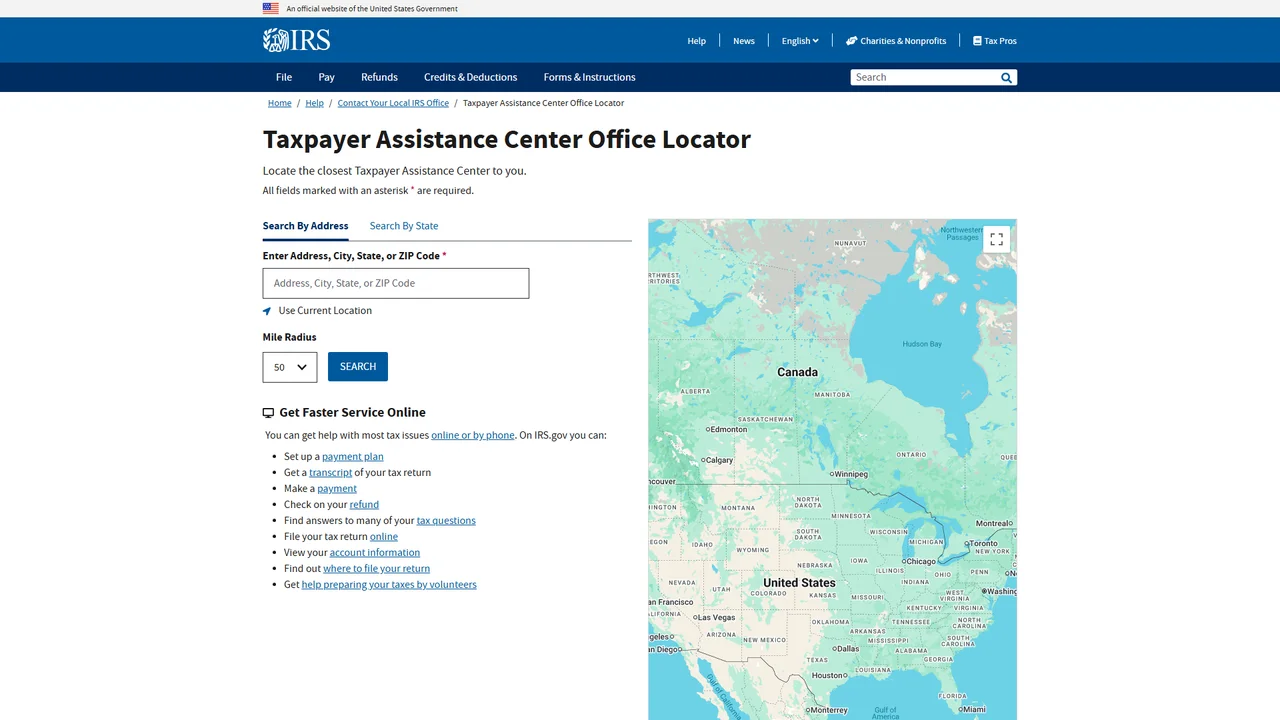Screen dimensions: 1280x720
Task: Open where to file your return link
Action: pos(376,569)
